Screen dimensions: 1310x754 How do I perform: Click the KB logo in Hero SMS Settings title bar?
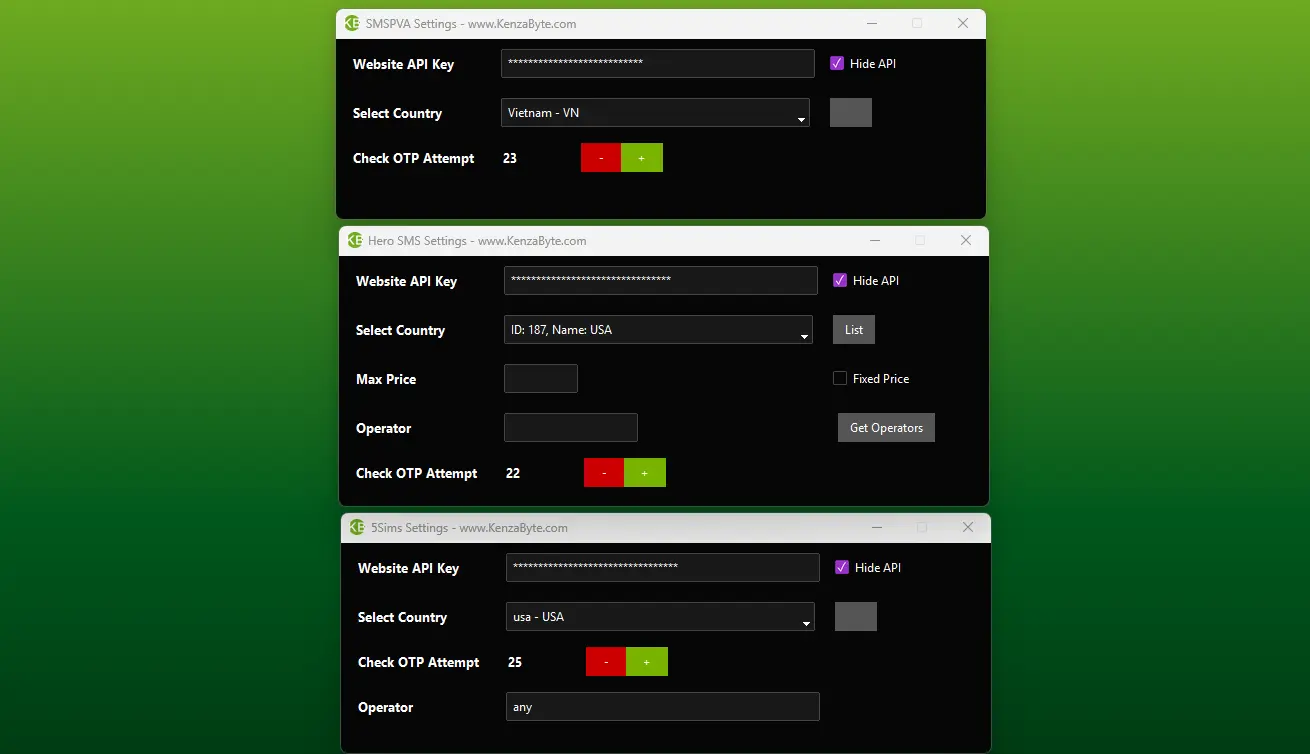pos(355,241)
